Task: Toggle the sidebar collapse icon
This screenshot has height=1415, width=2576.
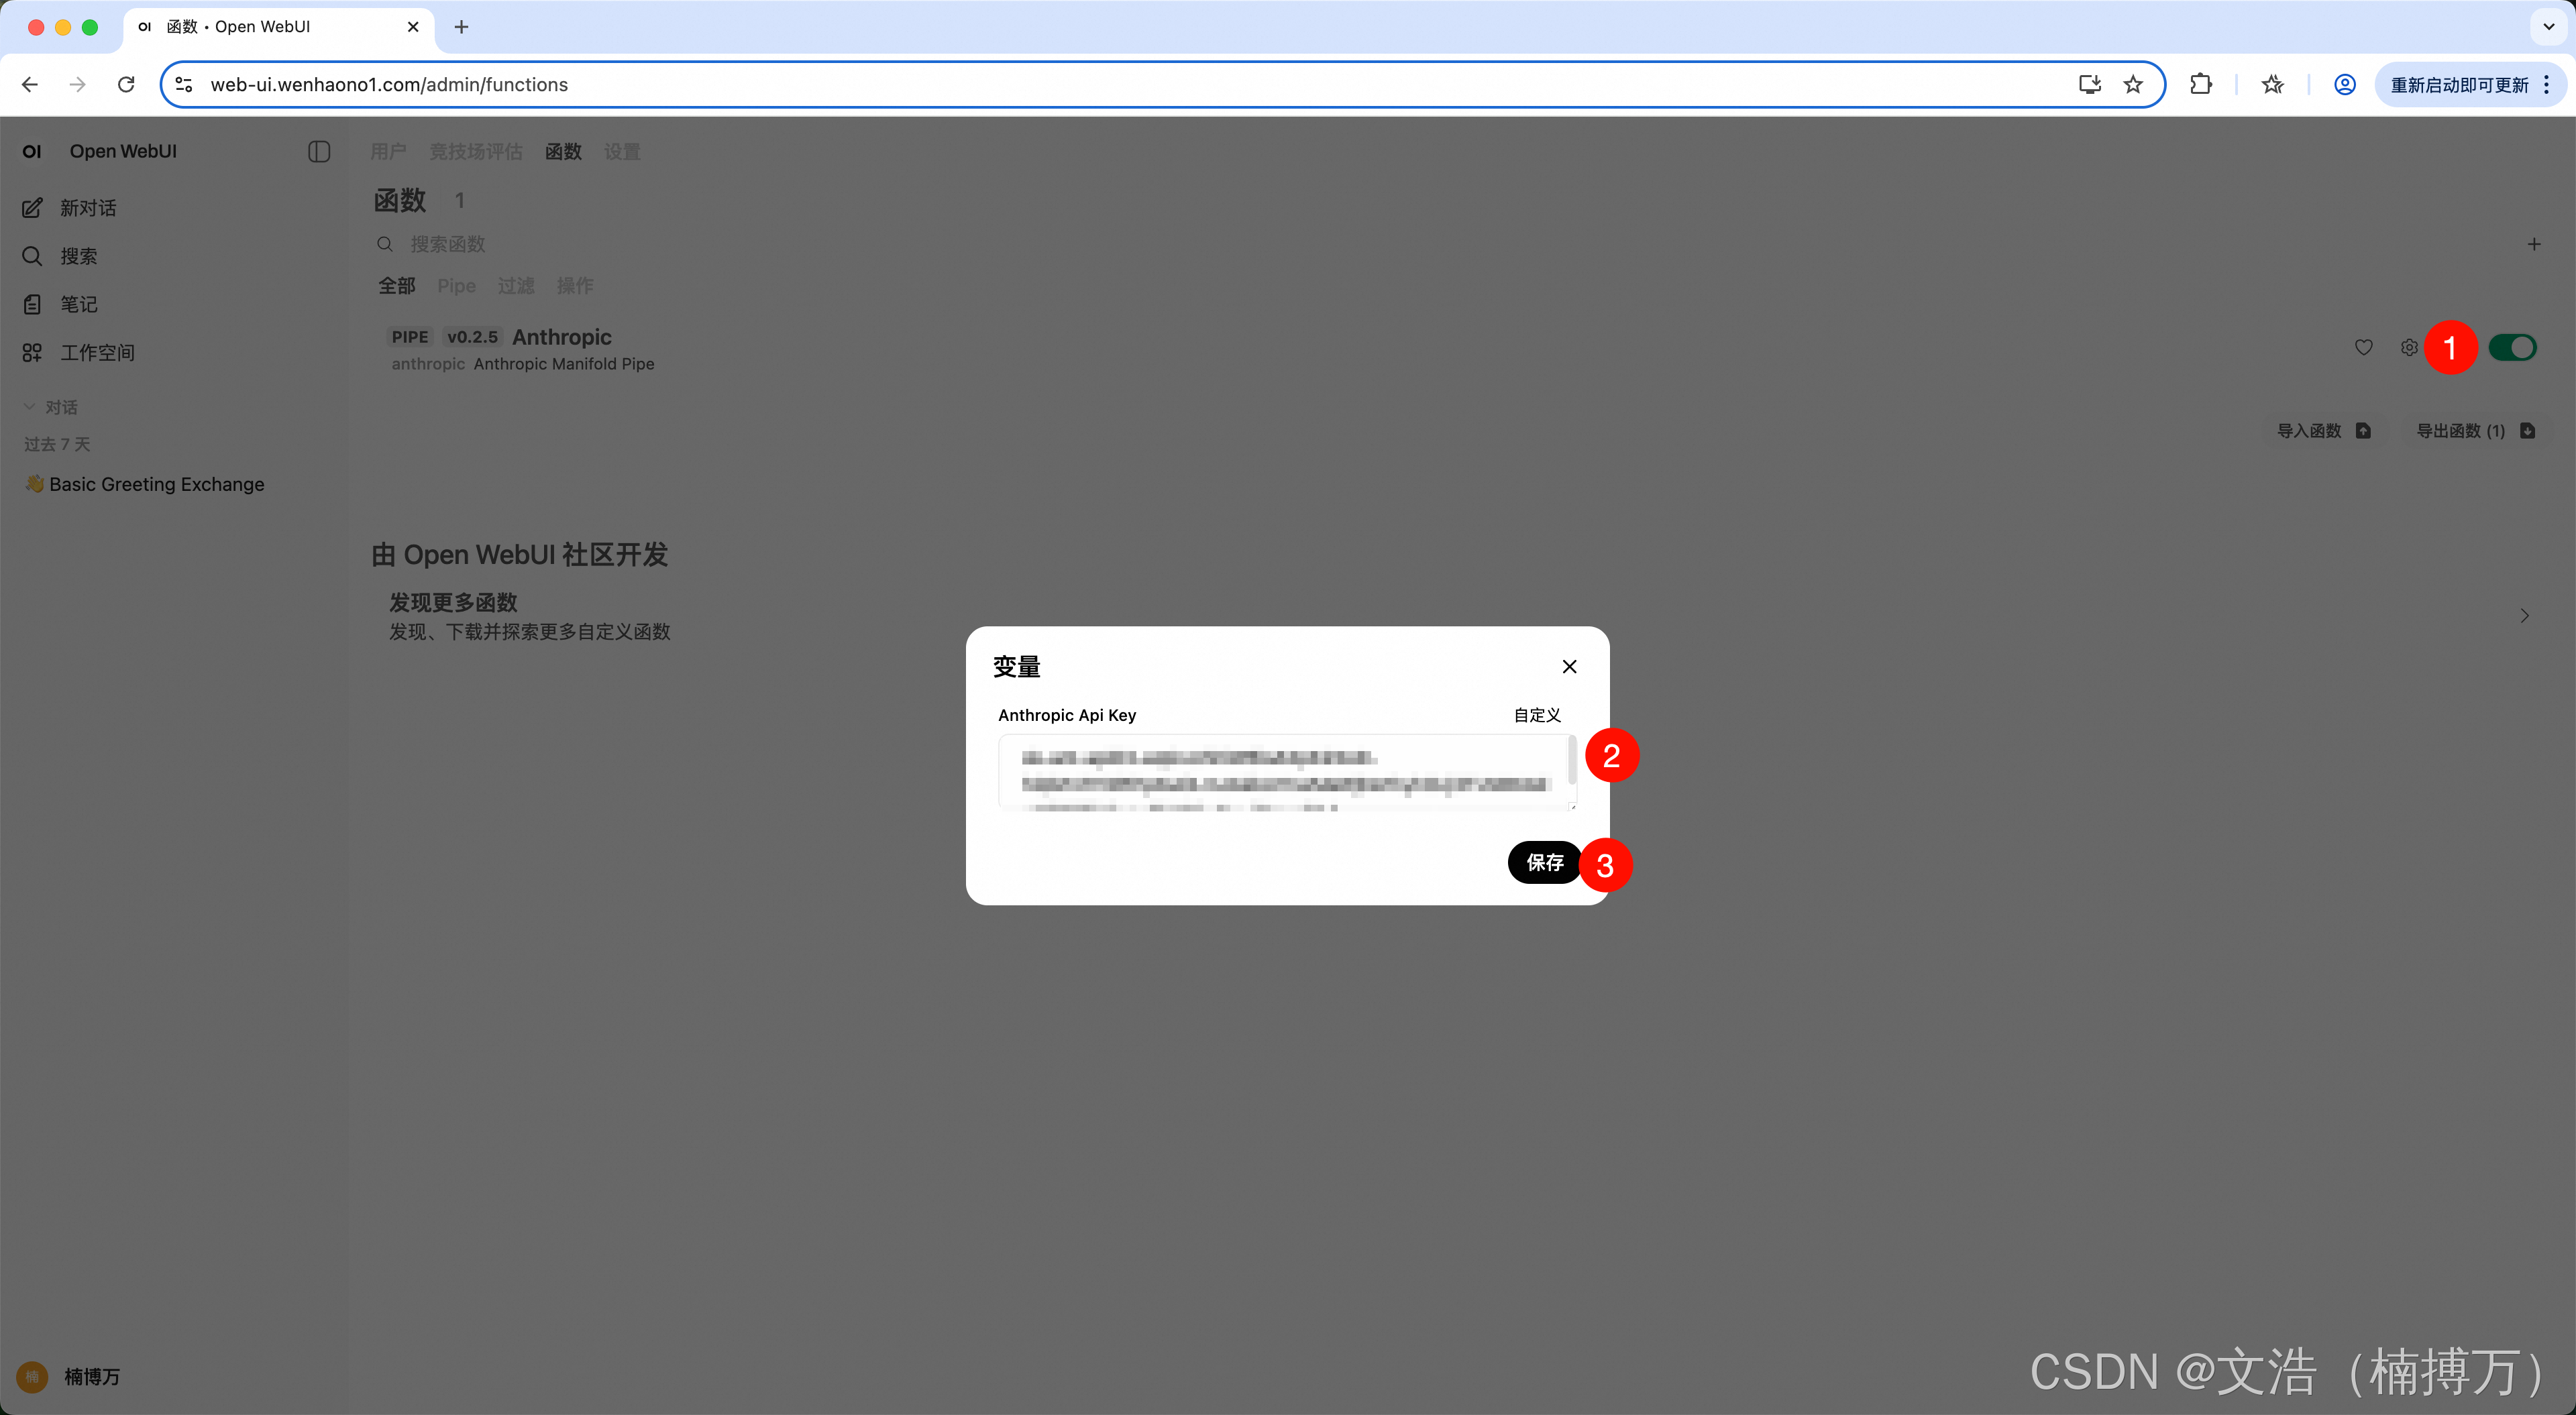Action: [319, 151]
